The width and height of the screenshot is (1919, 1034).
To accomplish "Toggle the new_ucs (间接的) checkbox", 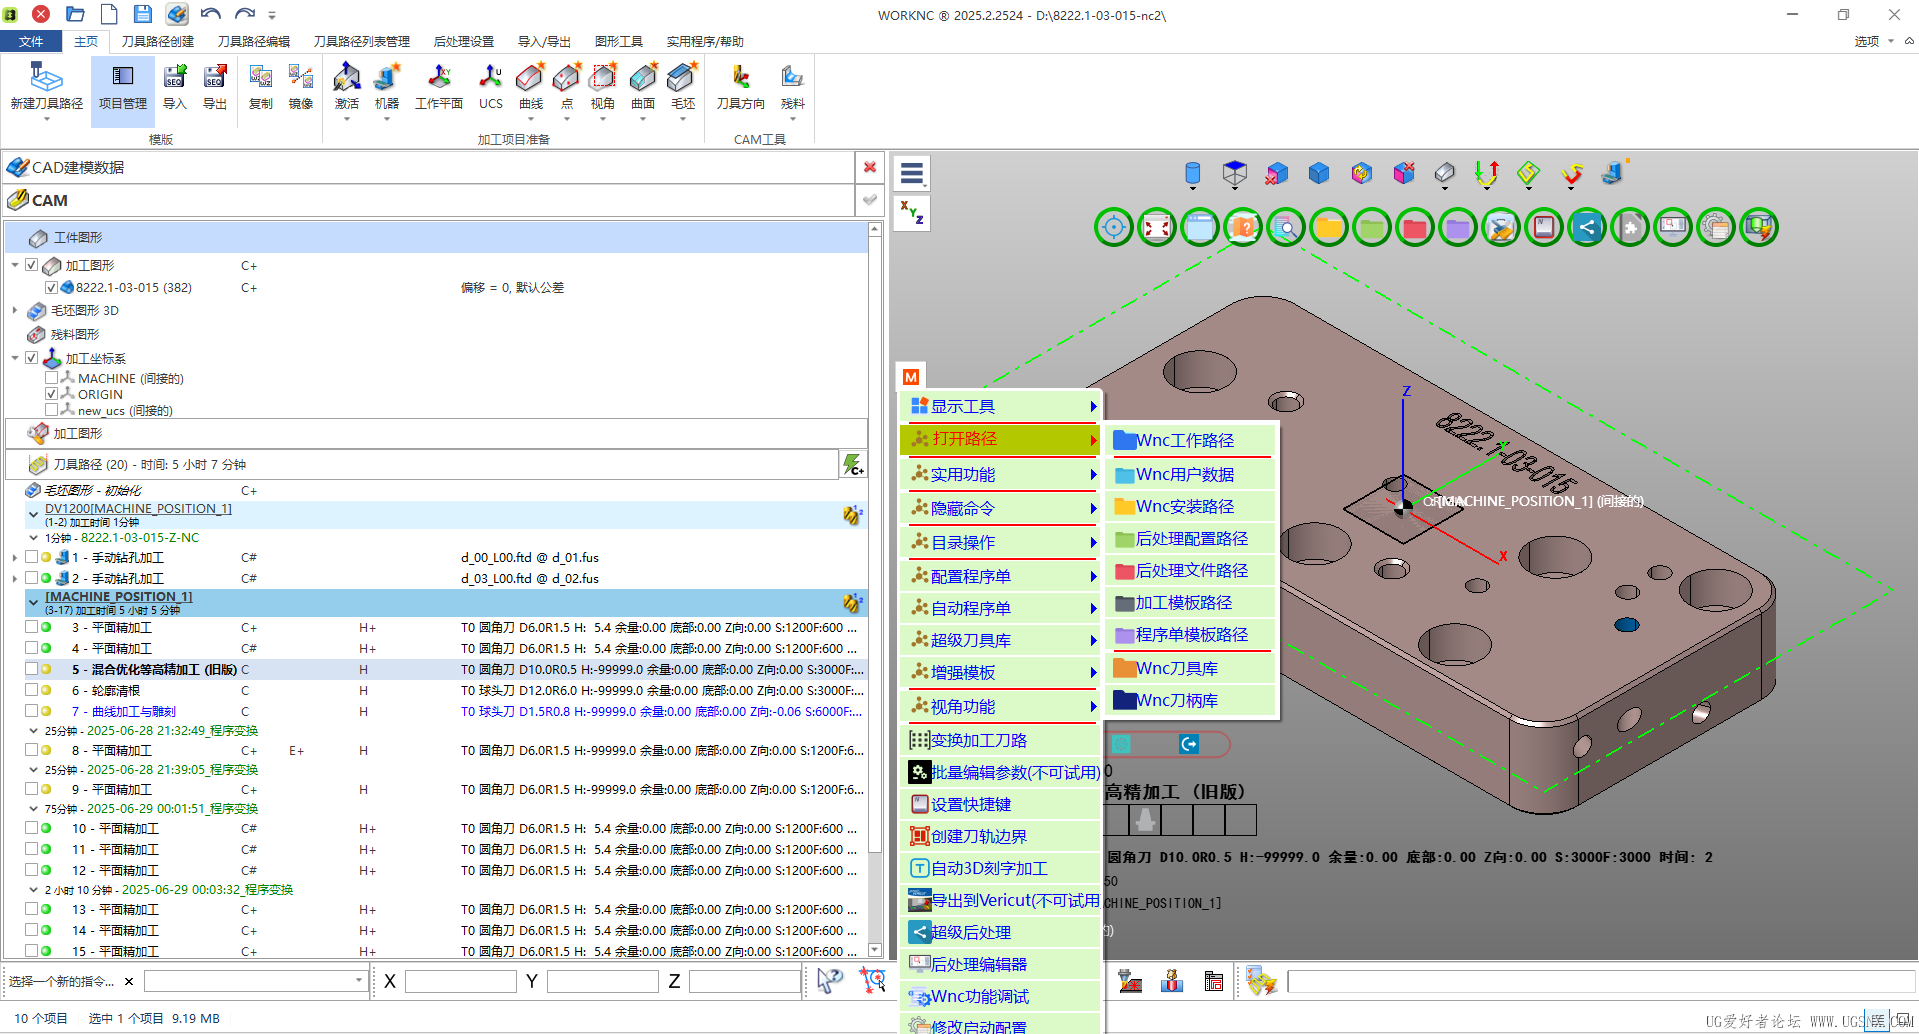I will pos(51,410).
